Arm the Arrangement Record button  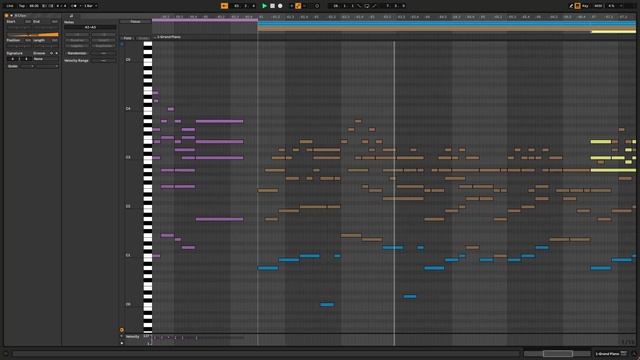280,6
